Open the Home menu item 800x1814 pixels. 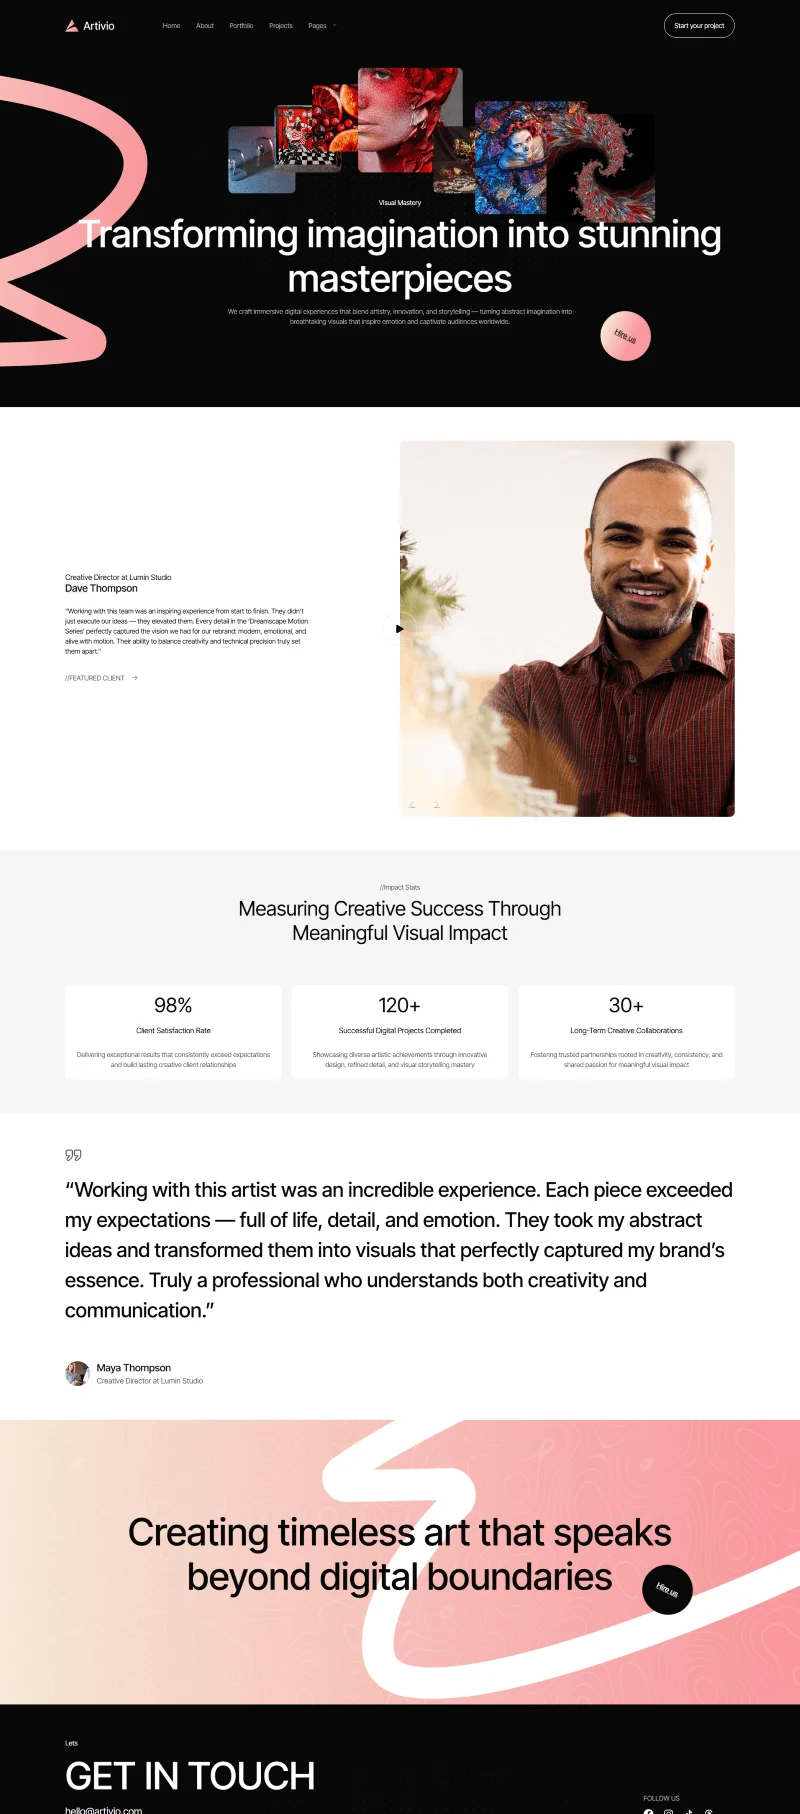click(171, 26)
